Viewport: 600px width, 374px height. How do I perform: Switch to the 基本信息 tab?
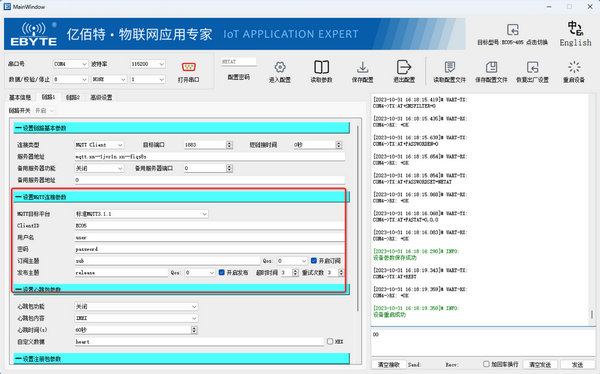pos(20,97)
